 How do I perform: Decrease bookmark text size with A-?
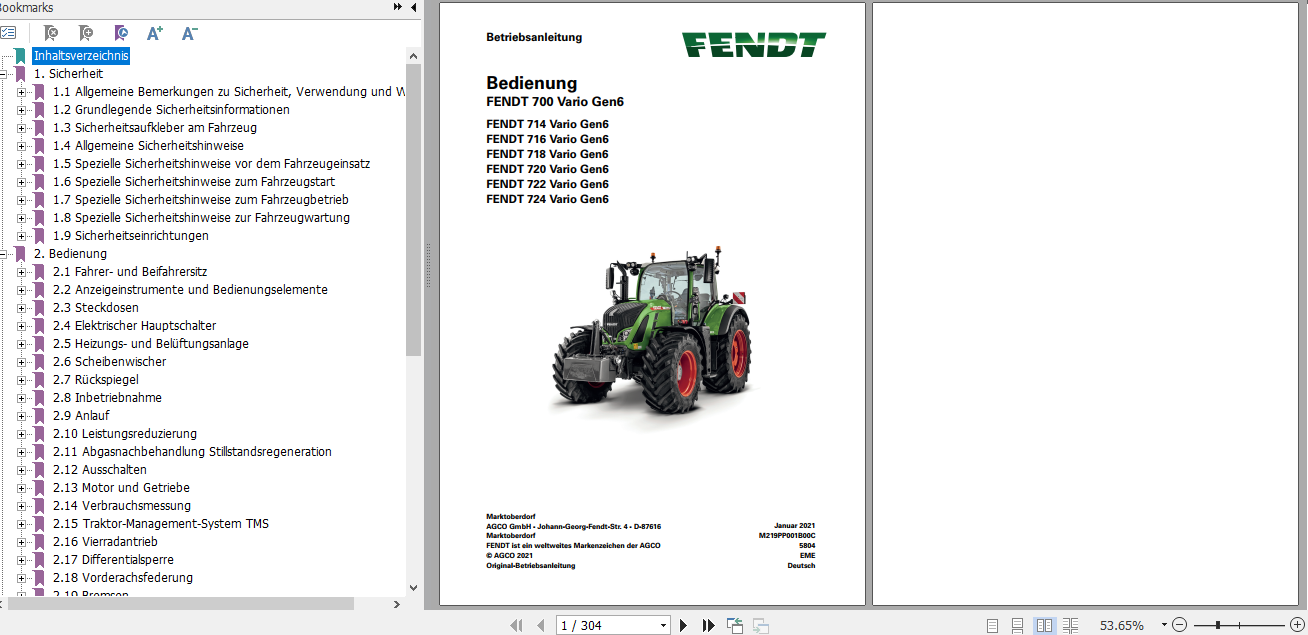pos(189,33)
